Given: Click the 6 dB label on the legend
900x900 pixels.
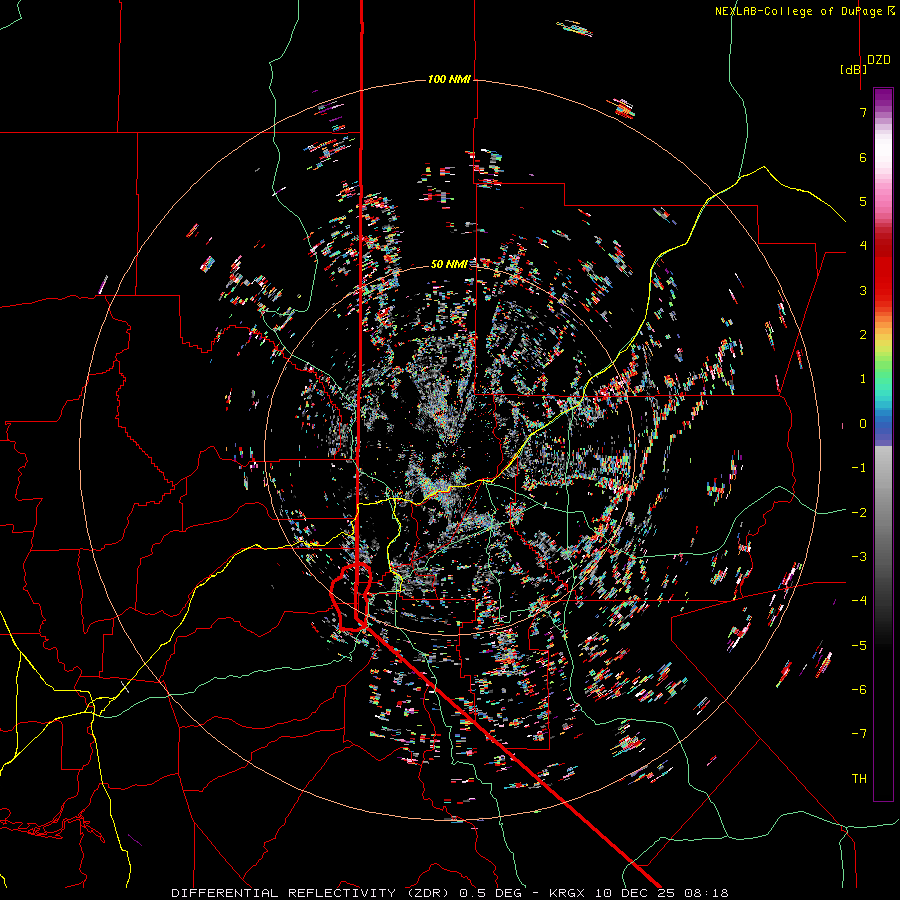Looking at the screenshot, I should point(863,157).
